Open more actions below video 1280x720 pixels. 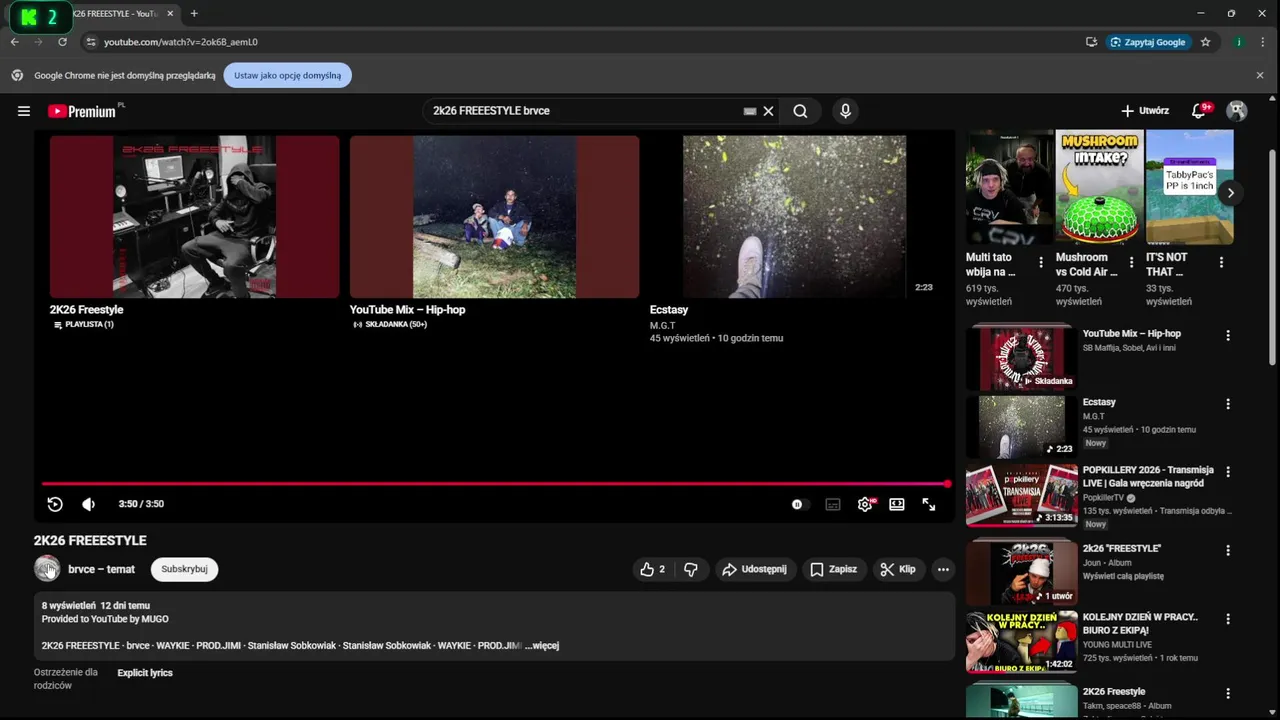tap(942, 569)
